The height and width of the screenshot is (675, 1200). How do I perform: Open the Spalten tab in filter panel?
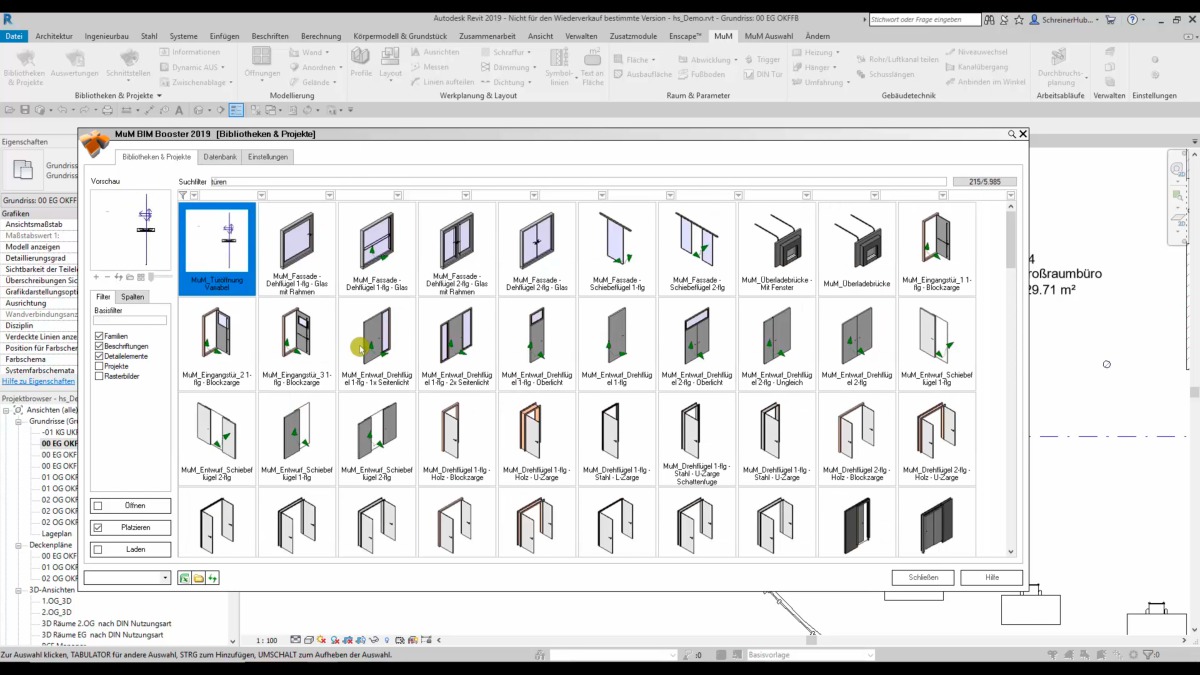pos(132,297)
